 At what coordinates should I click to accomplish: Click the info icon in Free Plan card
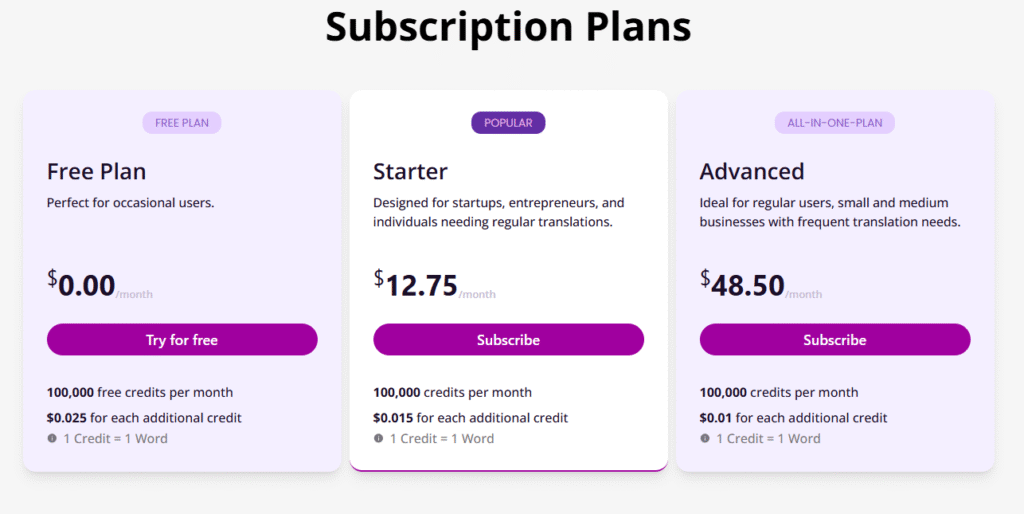(x=52, y=438)
